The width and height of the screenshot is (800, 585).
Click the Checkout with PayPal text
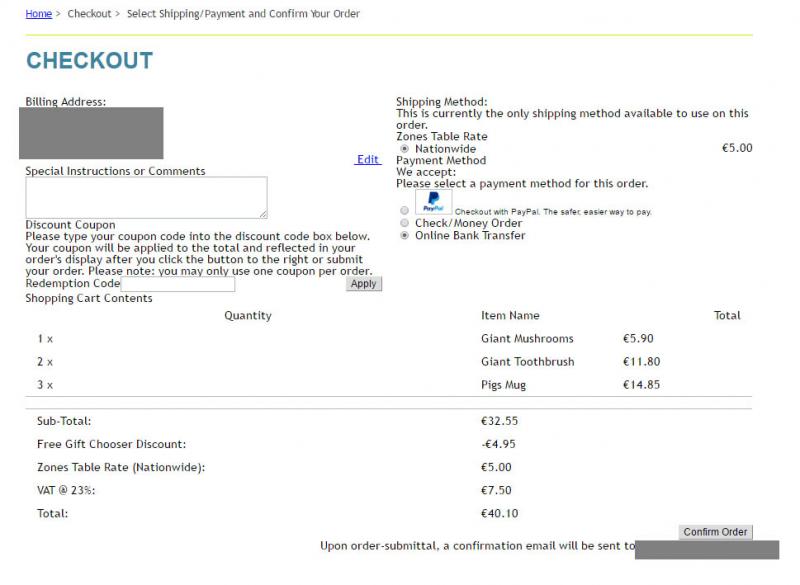pos(553,212)
